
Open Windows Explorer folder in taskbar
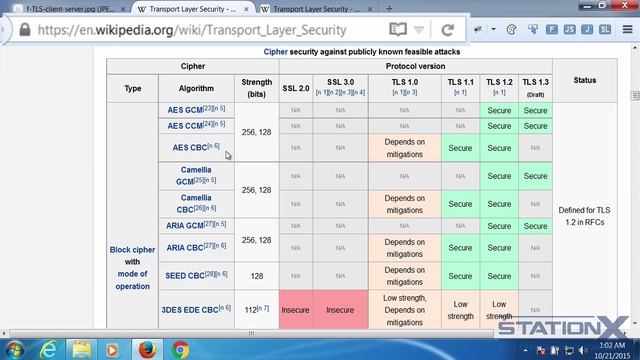pos(81,350)
